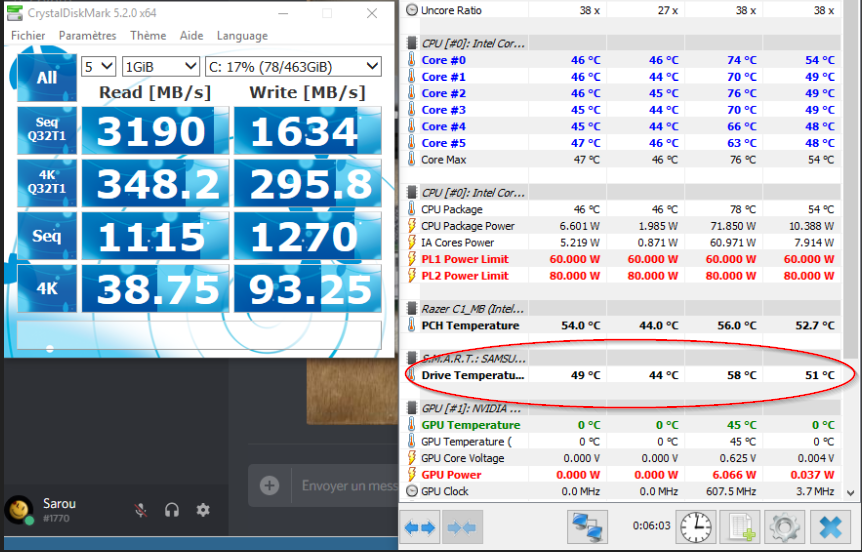Click the chip icon of Razer C1_MB group

[x=411, y=308]
